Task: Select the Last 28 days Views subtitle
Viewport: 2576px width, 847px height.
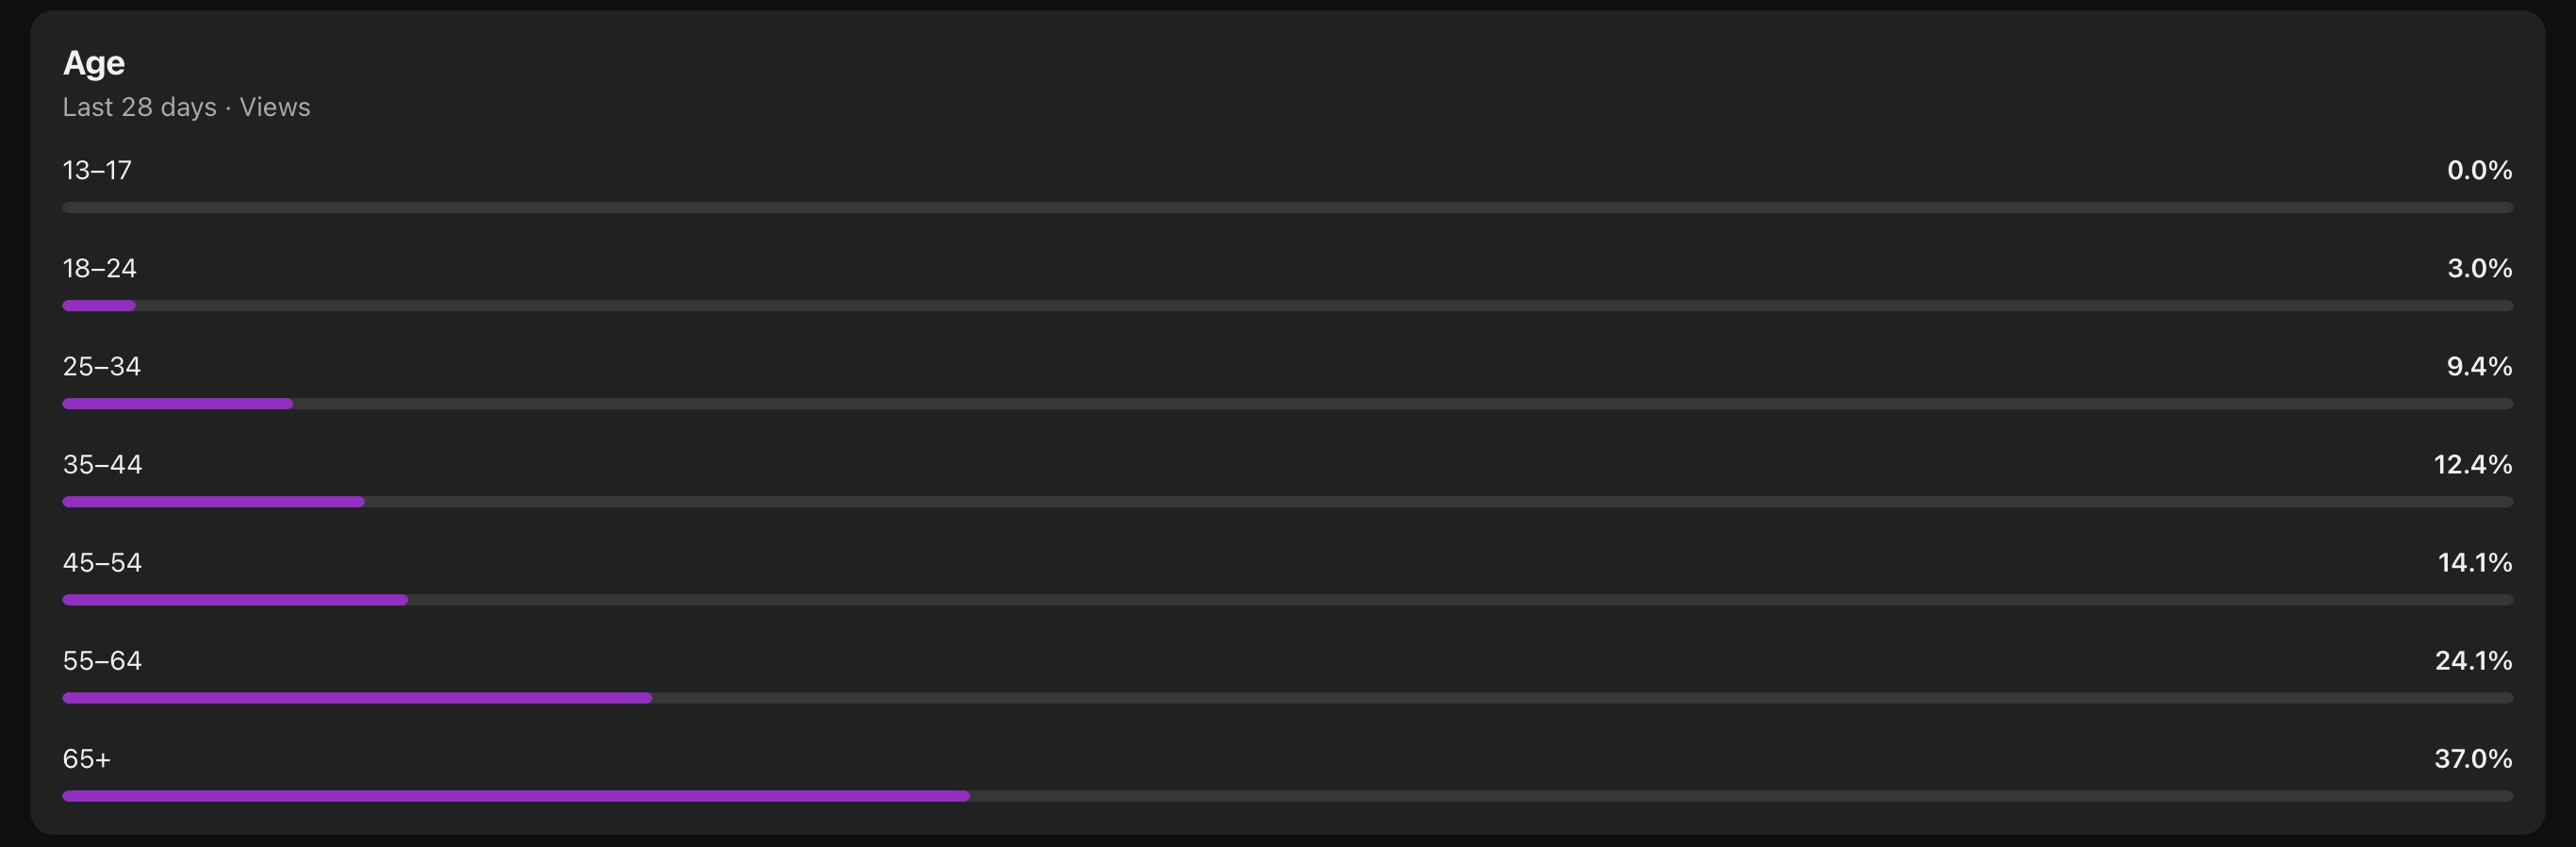Action: tap(186, 107)
